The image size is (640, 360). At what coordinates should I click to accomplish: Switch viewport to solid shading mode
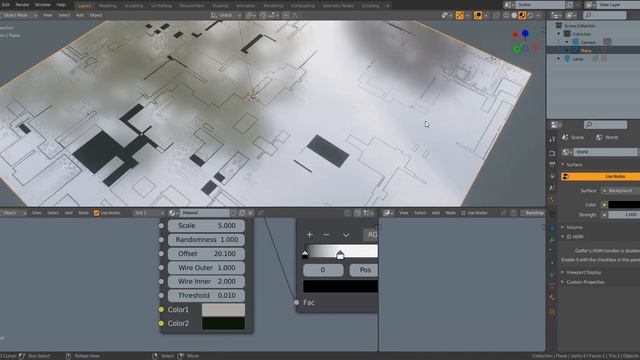[x=514, y=16]
